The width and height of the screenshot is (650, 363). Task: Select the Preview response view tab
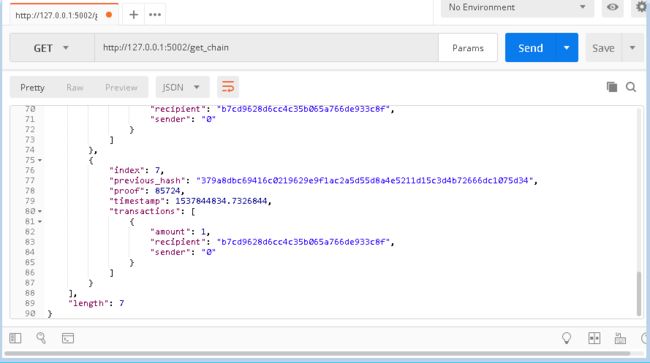point(121,87)
